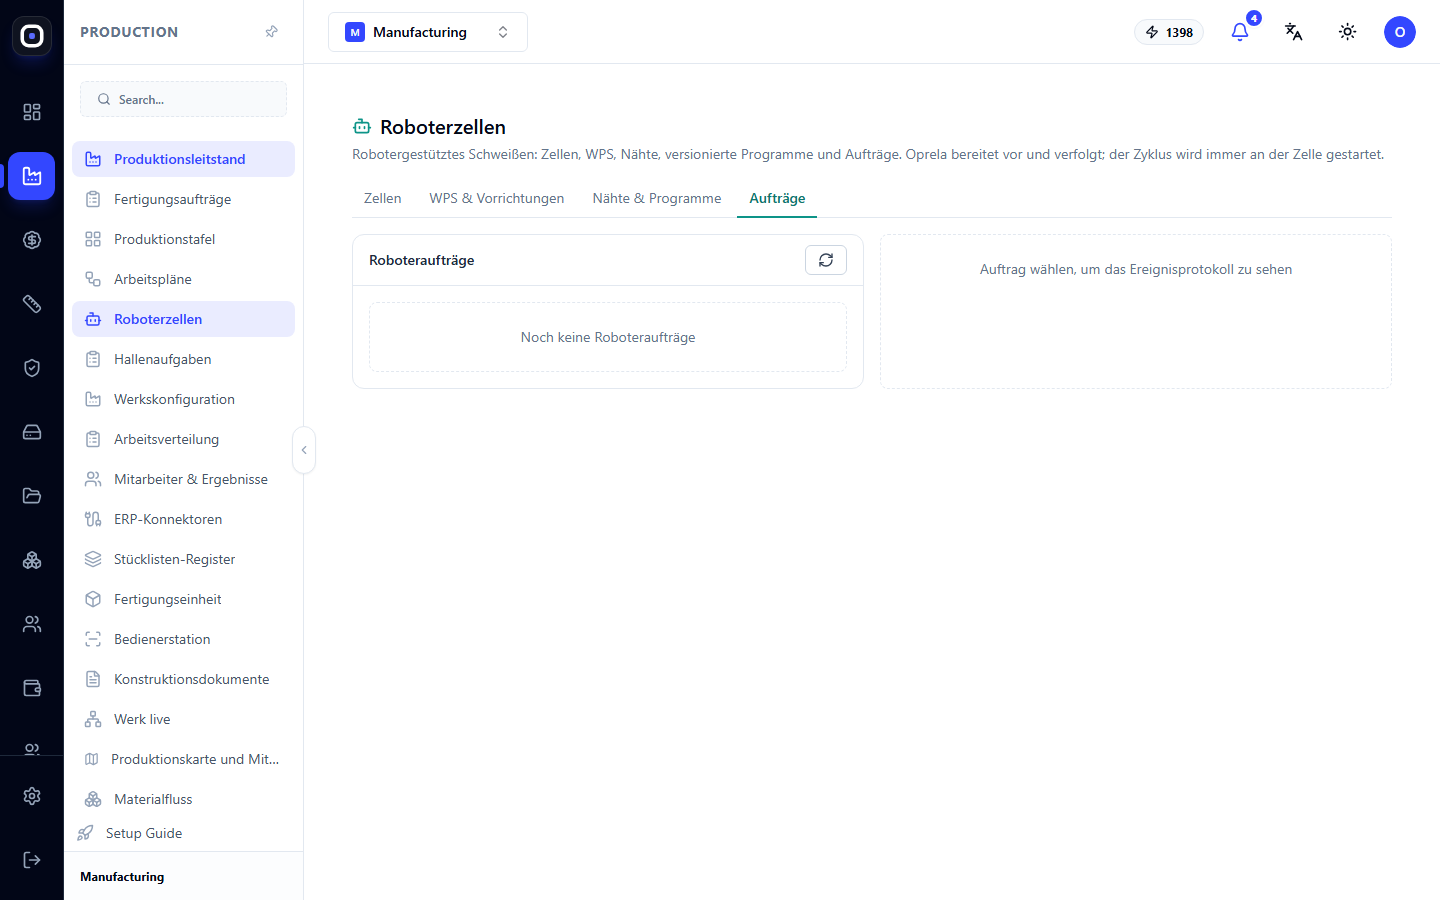Switch to the WPS & Vorrichtungen tab
The height and width of the screenshot is (900, 1440).
(x=497, y=198)
